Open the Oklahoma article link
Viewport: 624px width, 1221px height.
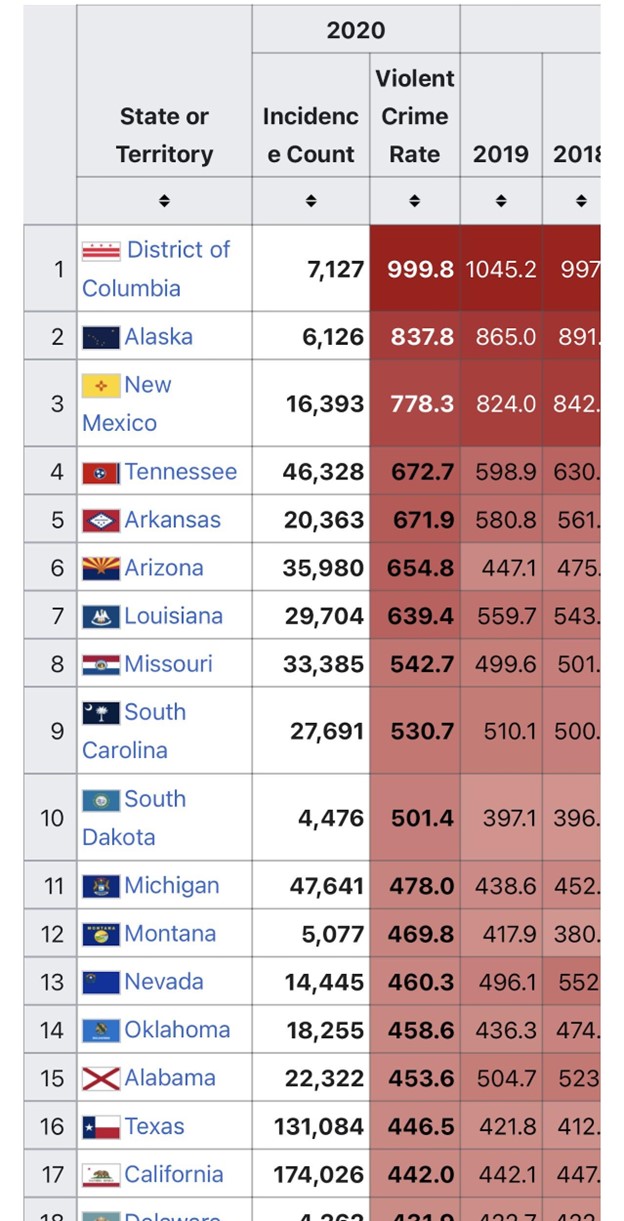(176, 1030)
